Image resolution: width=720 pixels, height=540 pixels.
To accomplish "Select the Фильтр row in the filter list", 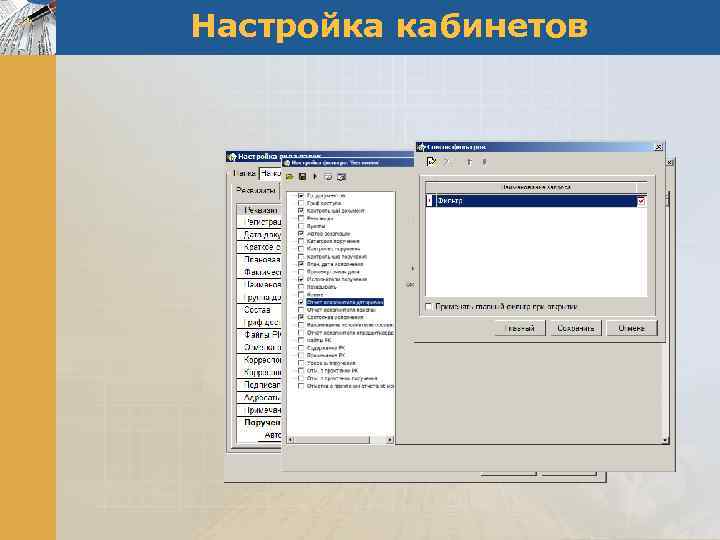I will (536, 201).
